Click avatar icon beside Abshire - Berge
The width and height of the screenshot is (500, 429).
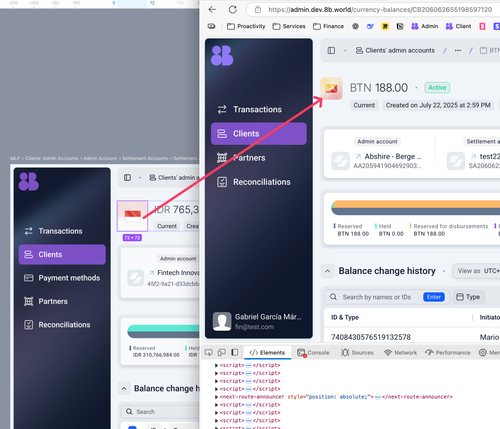pos(340,161)
